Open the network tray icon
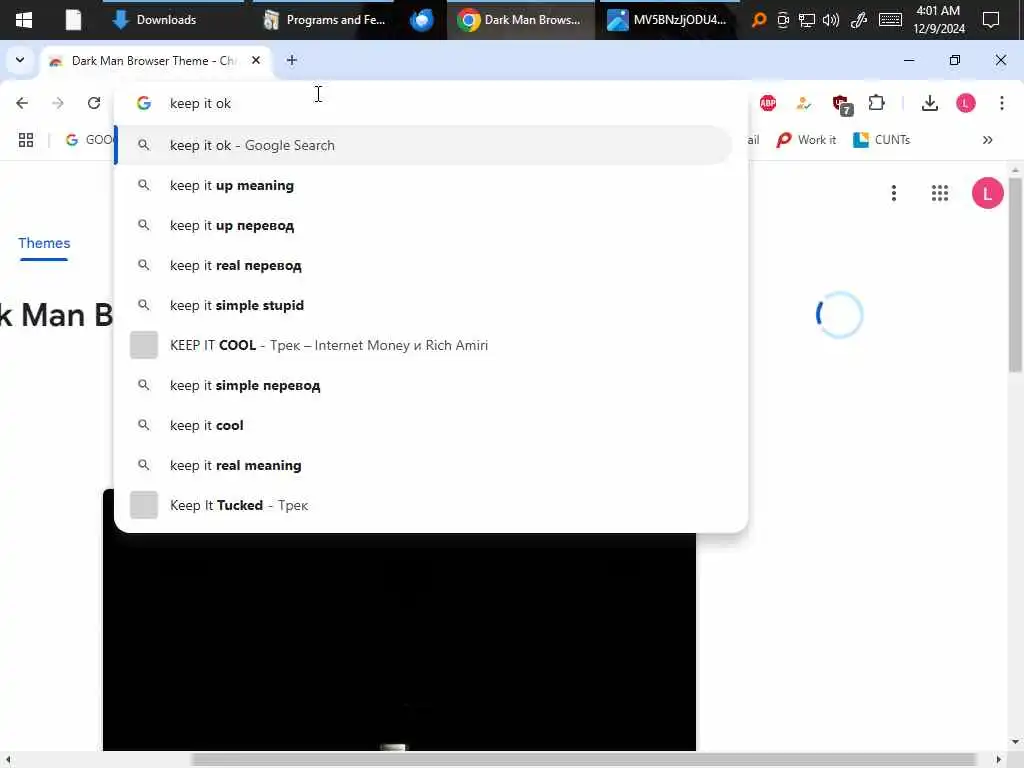Screen dimensions: 1024x768 [807, 20]
